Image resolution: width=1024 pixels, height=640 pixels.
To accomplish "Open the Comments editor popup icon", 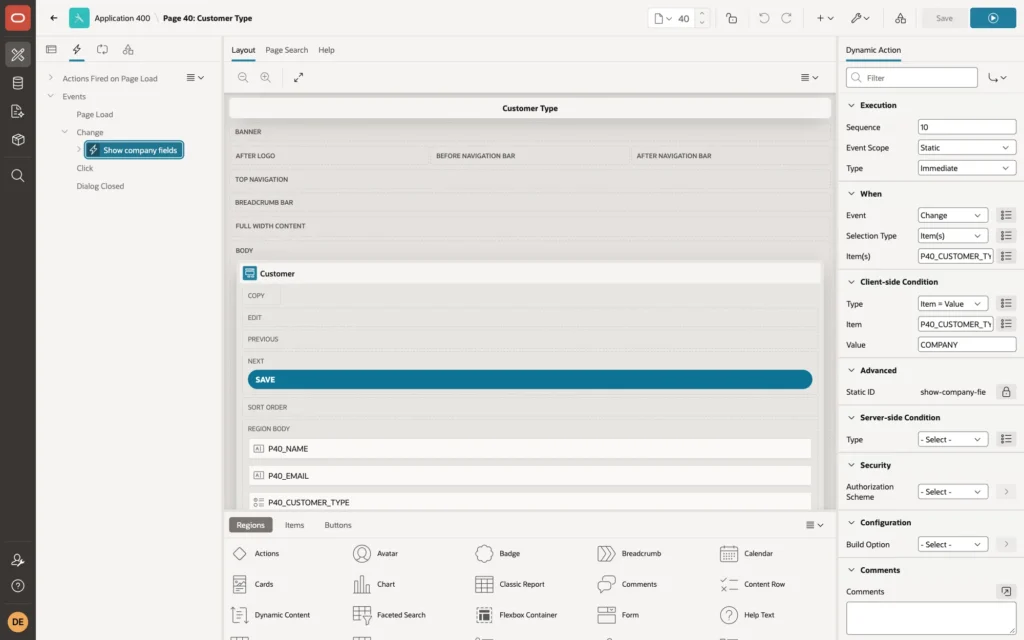I will (x=1006, y=592).
